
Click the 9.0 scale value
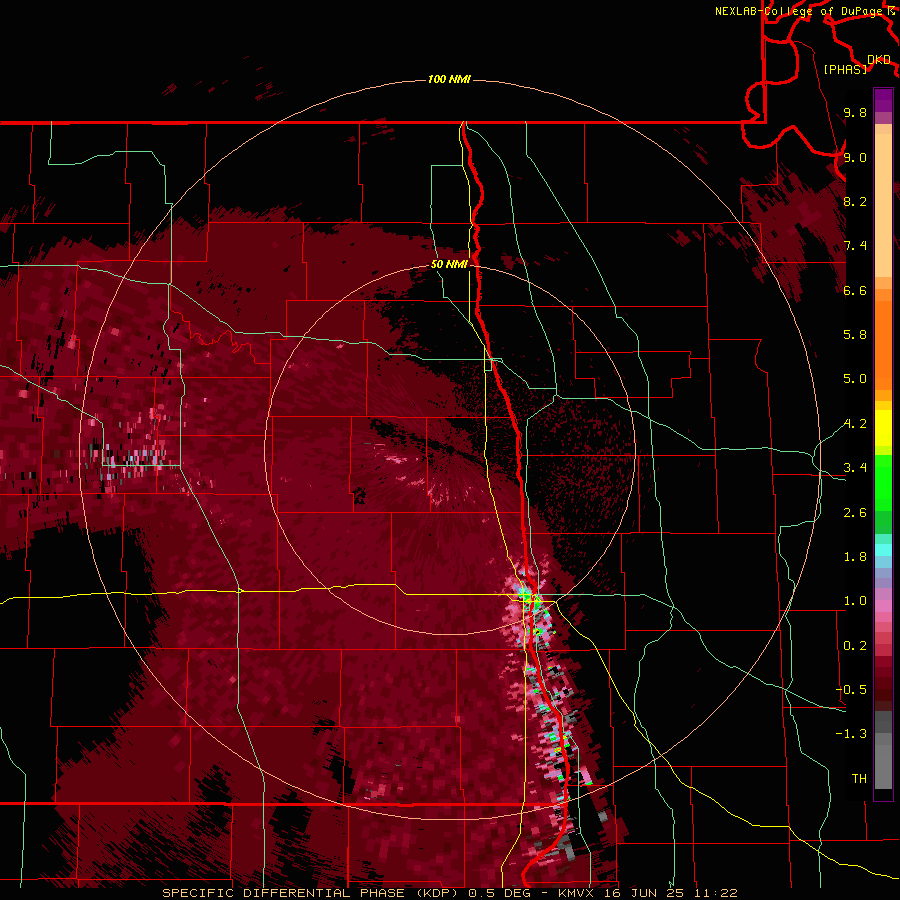(855, 157)
